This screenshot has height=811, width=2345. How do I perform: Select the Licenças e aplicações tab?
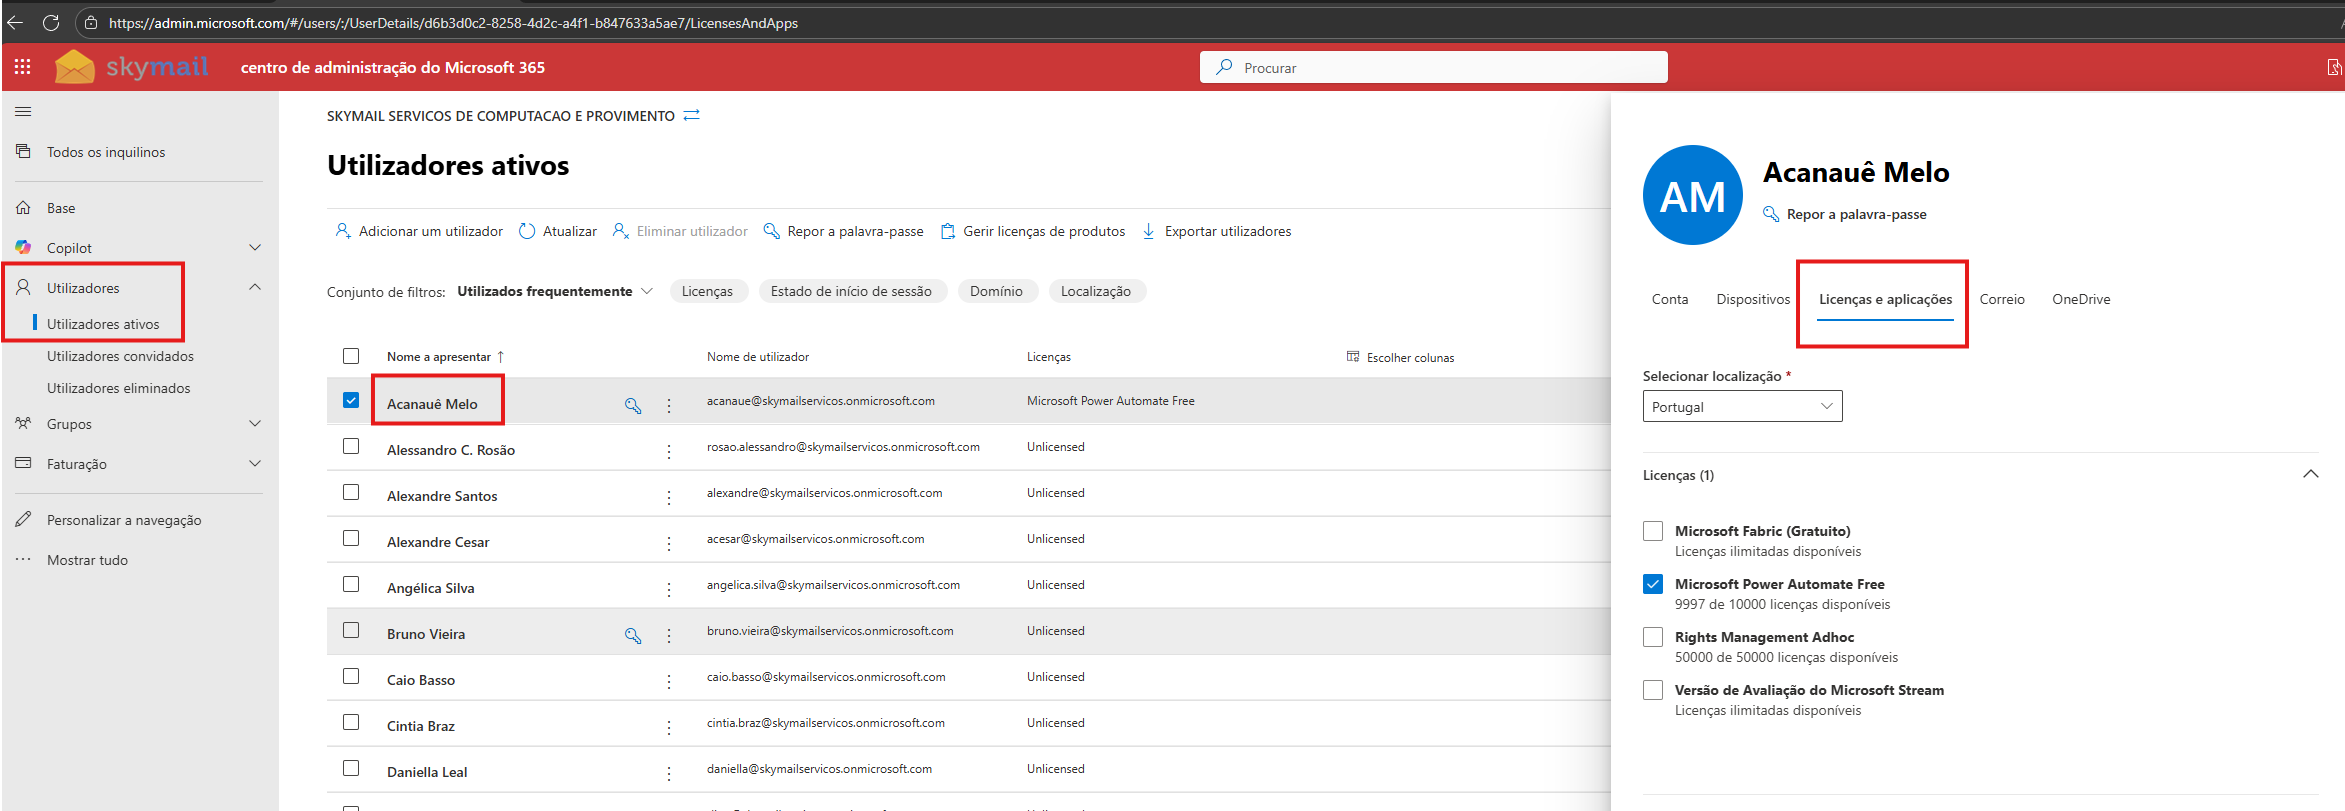[x=1885, y=299]
